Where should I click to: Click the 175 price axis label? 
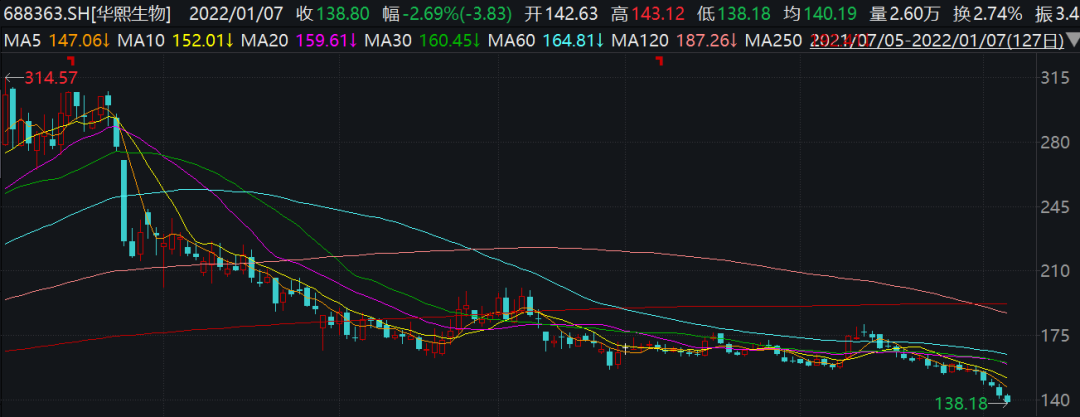tap(1055, 336)
